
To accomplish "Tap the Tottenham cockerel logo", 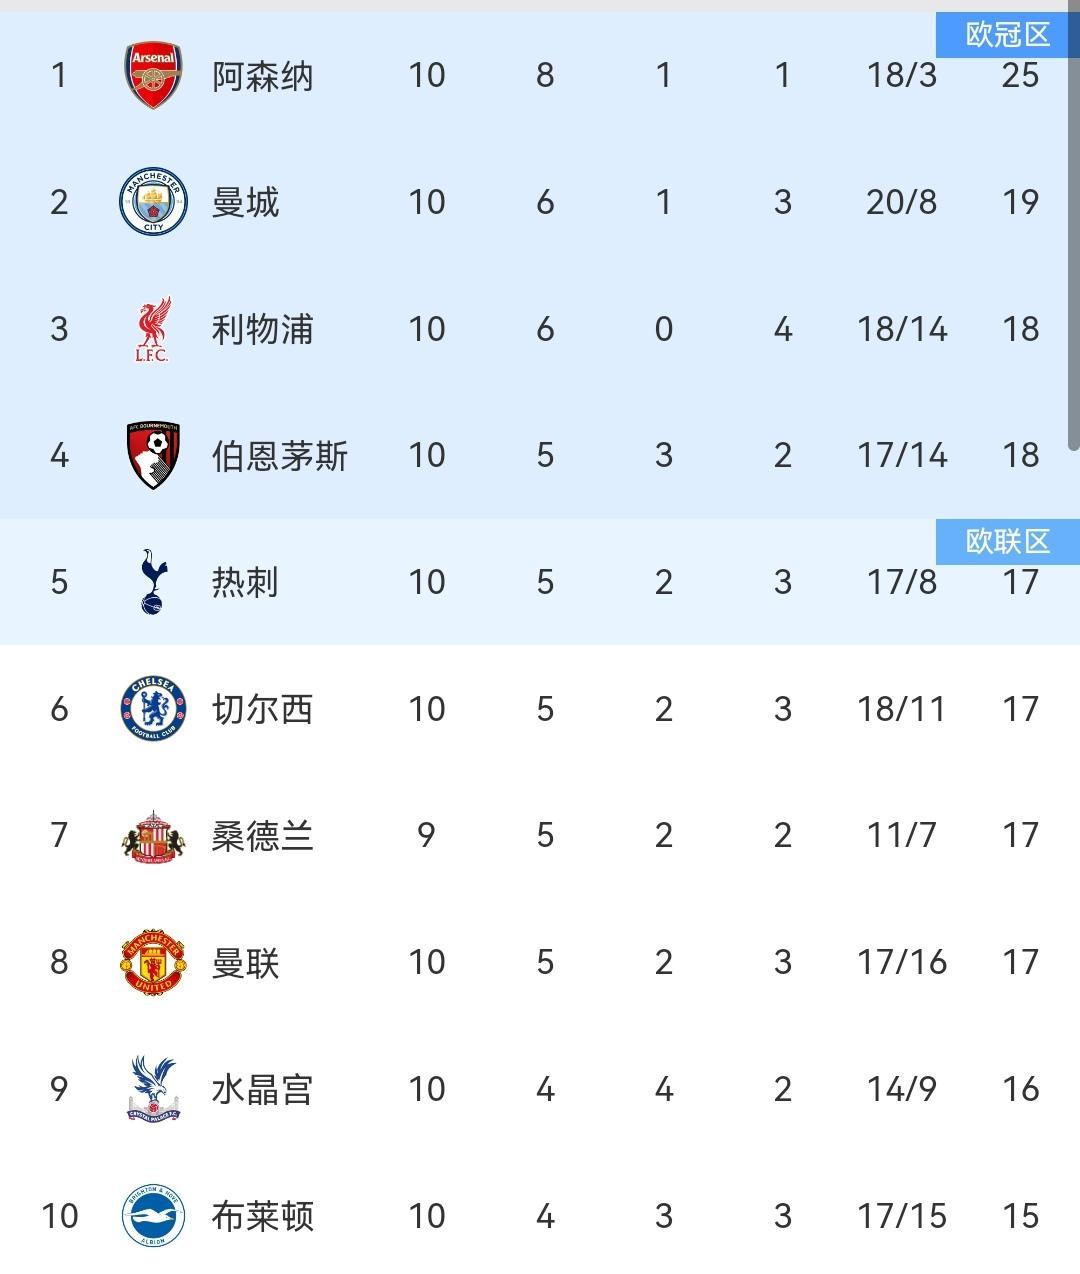I will pyautogui.click(x=153, y=581).
